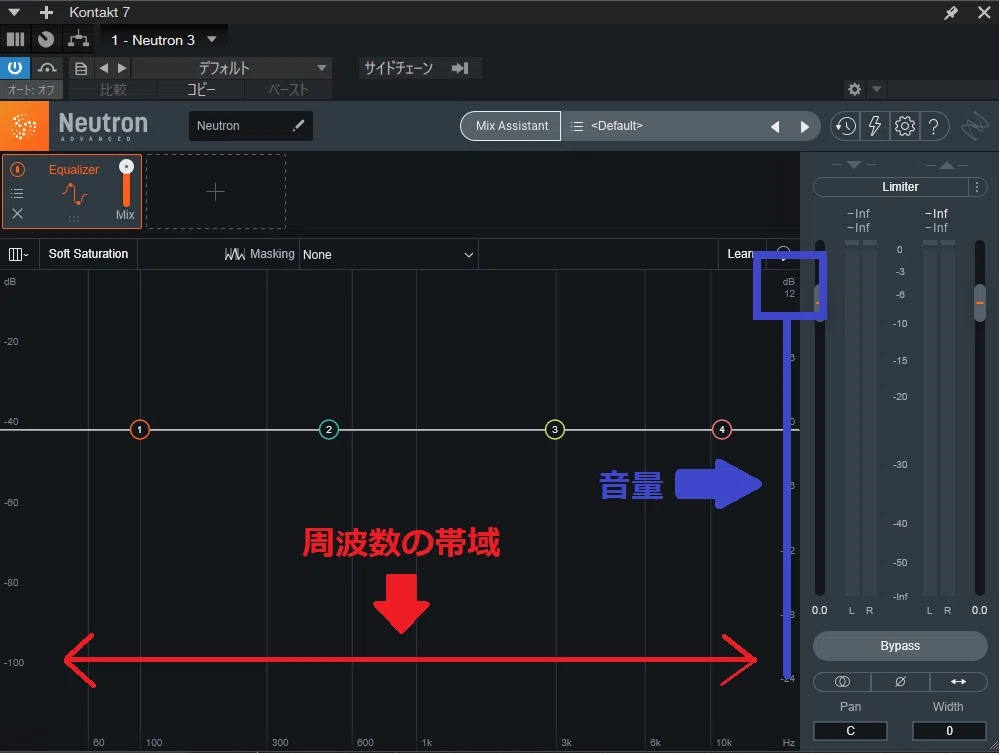
Task: Click the Learn button
Action: click(x=740, y=254)
